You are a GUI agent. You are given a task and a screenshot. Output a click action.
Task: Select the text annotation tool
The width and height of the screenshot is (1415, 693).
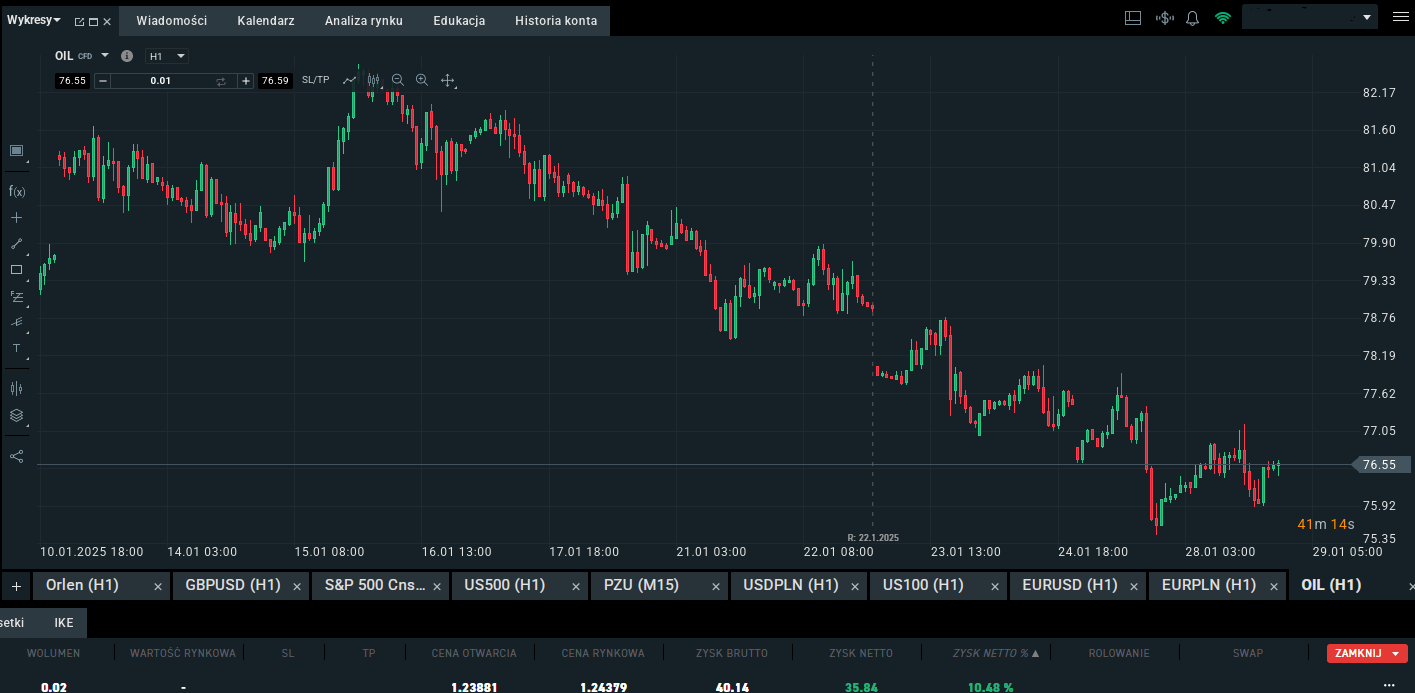(x=16, y=348)
